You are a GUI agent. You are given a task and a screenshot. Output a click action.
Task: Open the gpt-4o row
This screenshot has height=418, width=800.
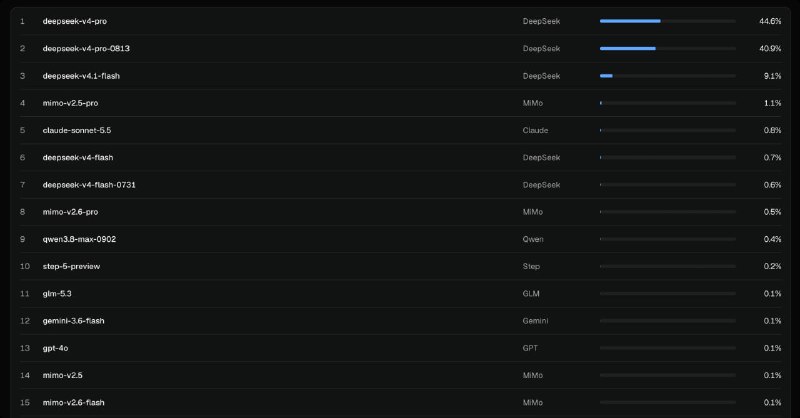[x=401, y=348]
